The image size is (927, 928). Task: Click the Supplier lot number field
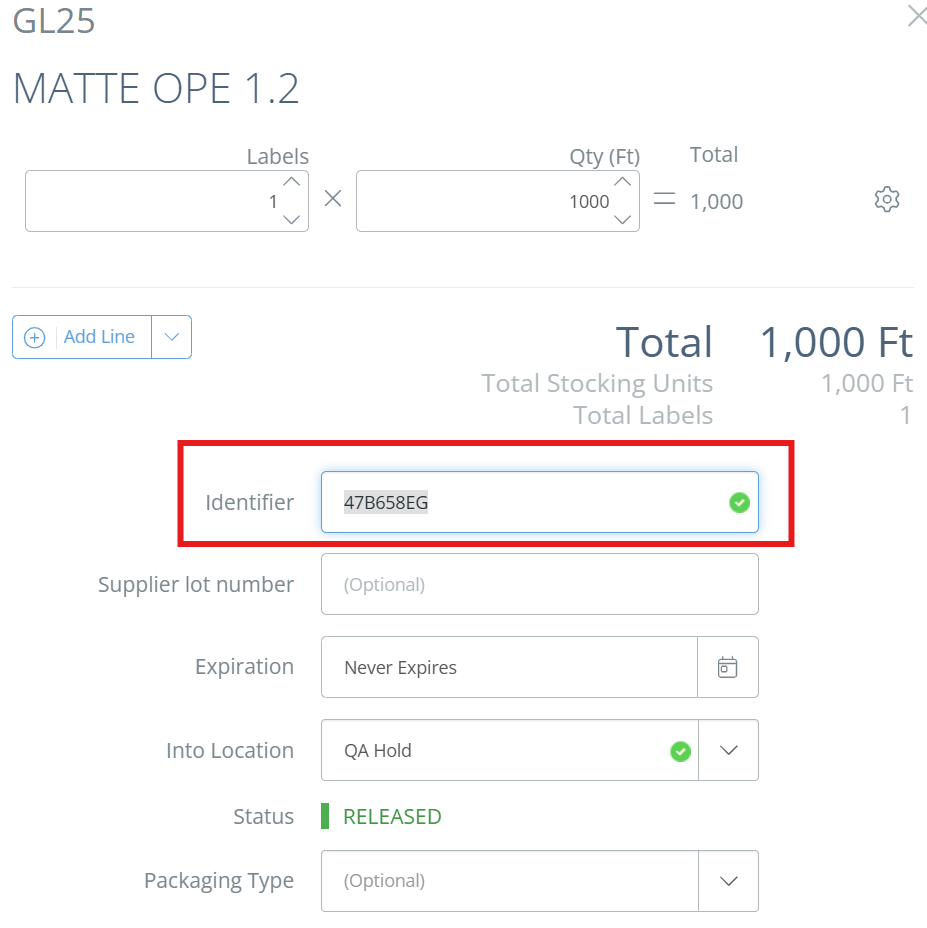539,584
